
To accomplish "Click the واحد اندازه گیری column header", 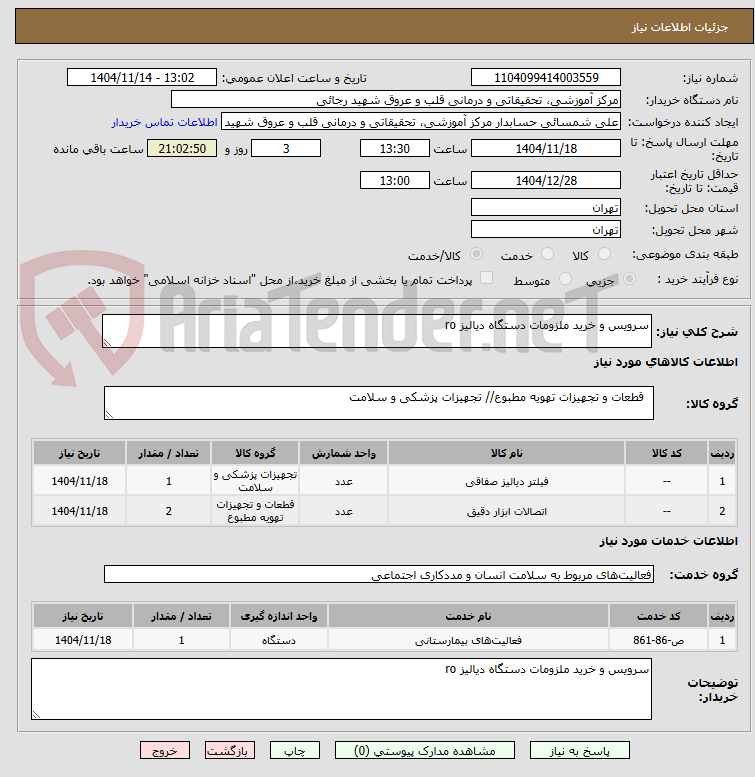I will tap(278, 616).
